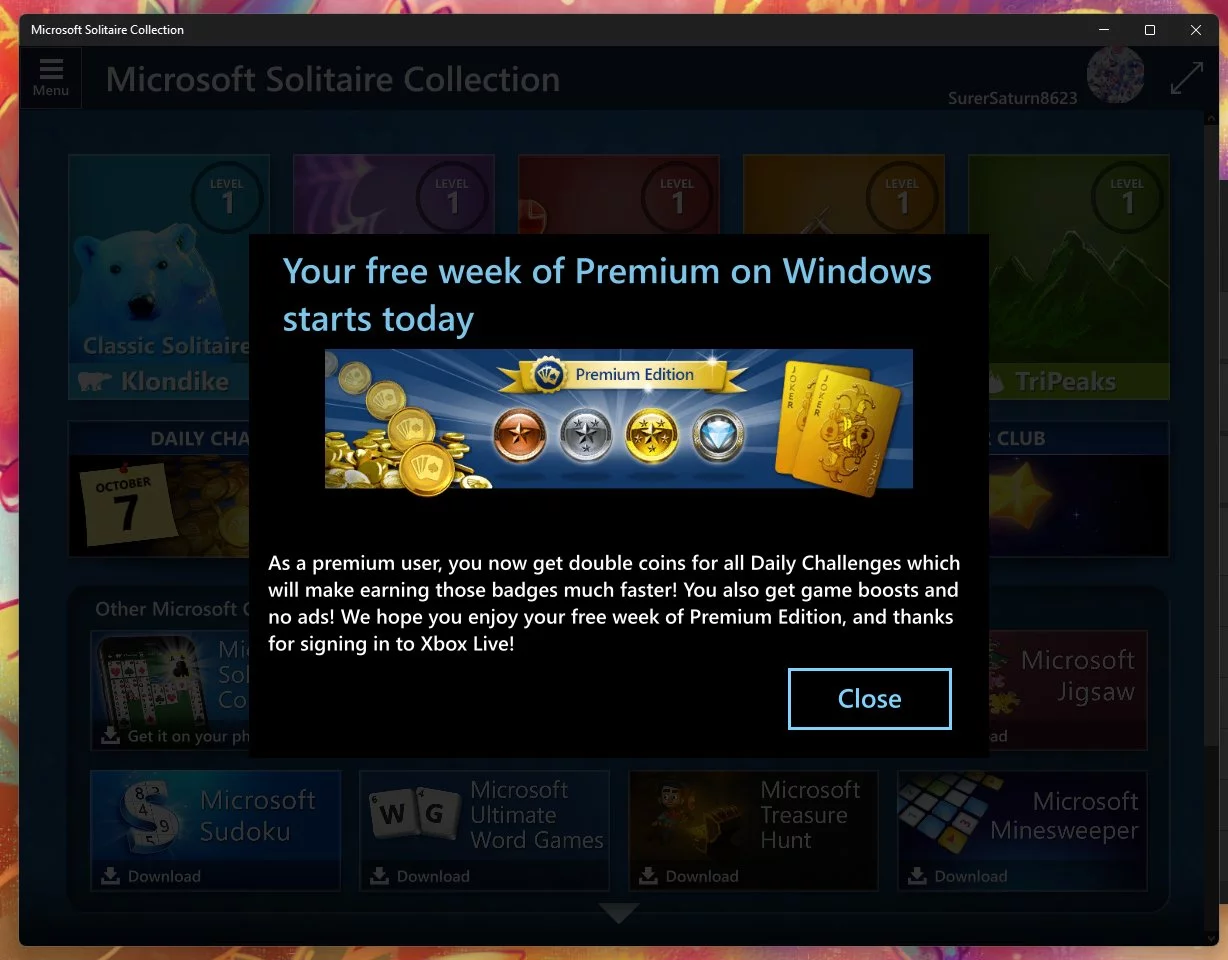Click the TriPeaks level 1 badge
1228x960 pixels.
1127,197
